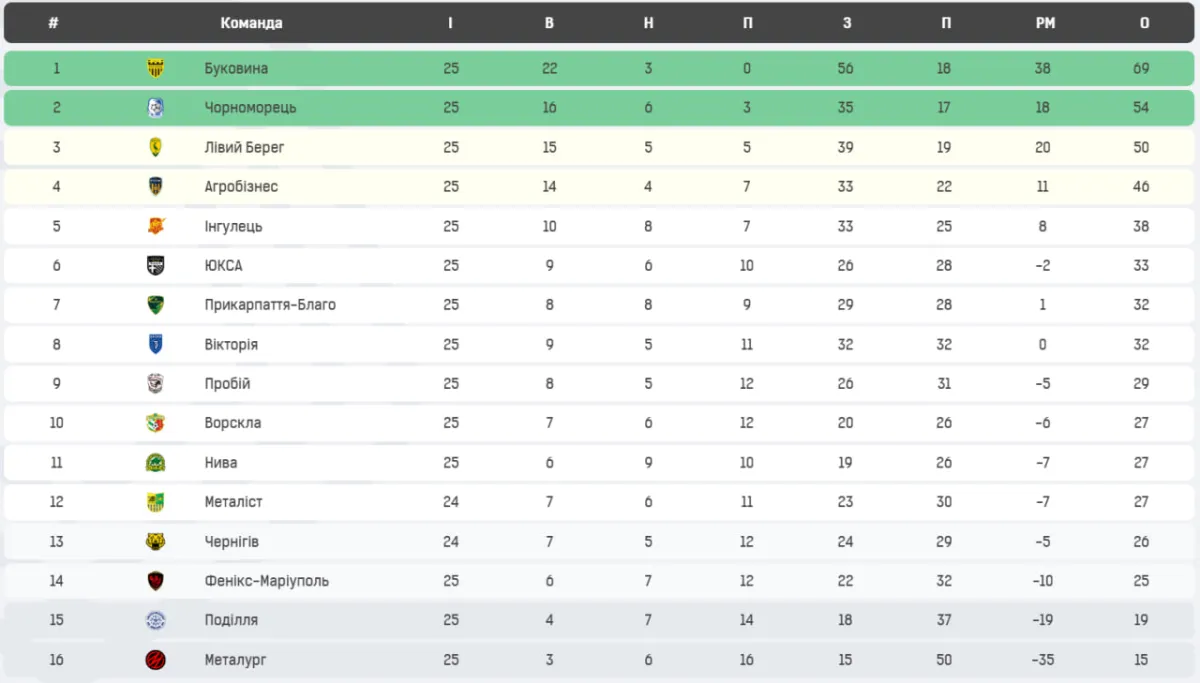Screen dimensions: 1200x683
Task: Click Буковина's 69 points cell
Action: tap(1142, 69)
